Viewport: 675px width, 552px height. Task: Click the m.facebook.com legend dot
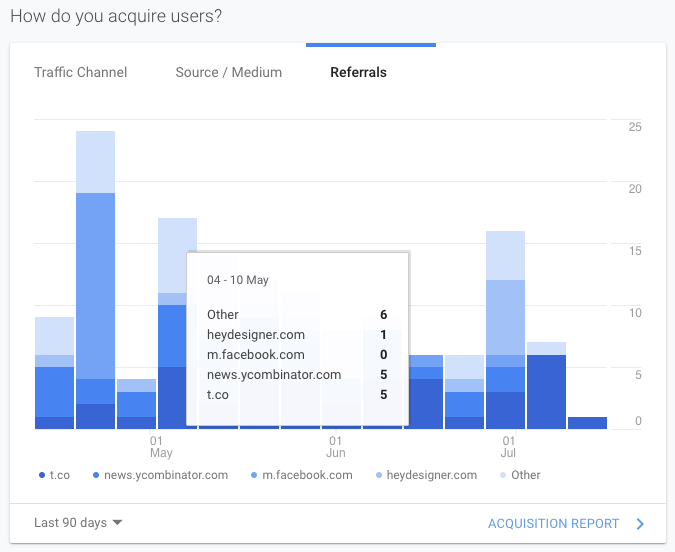(x=254, y=475)
